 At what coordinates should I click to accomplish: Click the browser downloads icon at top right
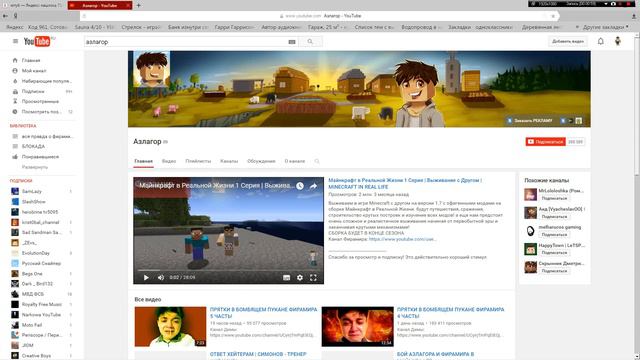click(634, 16)
